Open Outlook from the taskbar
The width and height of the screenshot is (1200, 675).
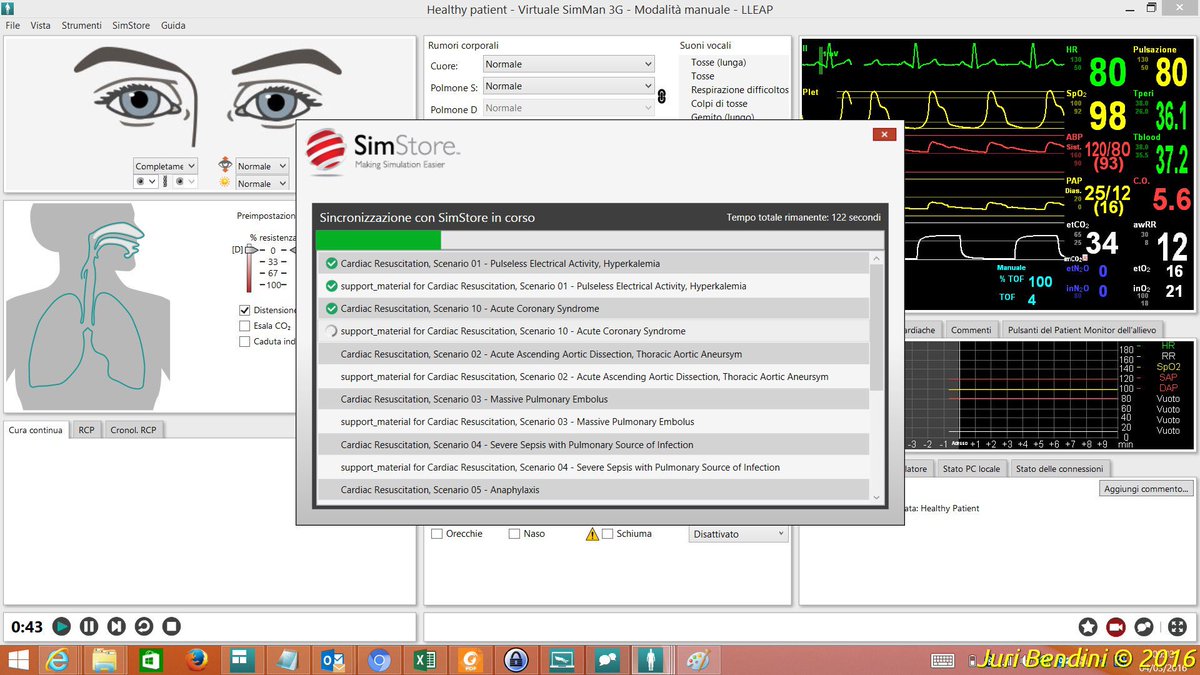pyautogui.click(x=333, y=660)
